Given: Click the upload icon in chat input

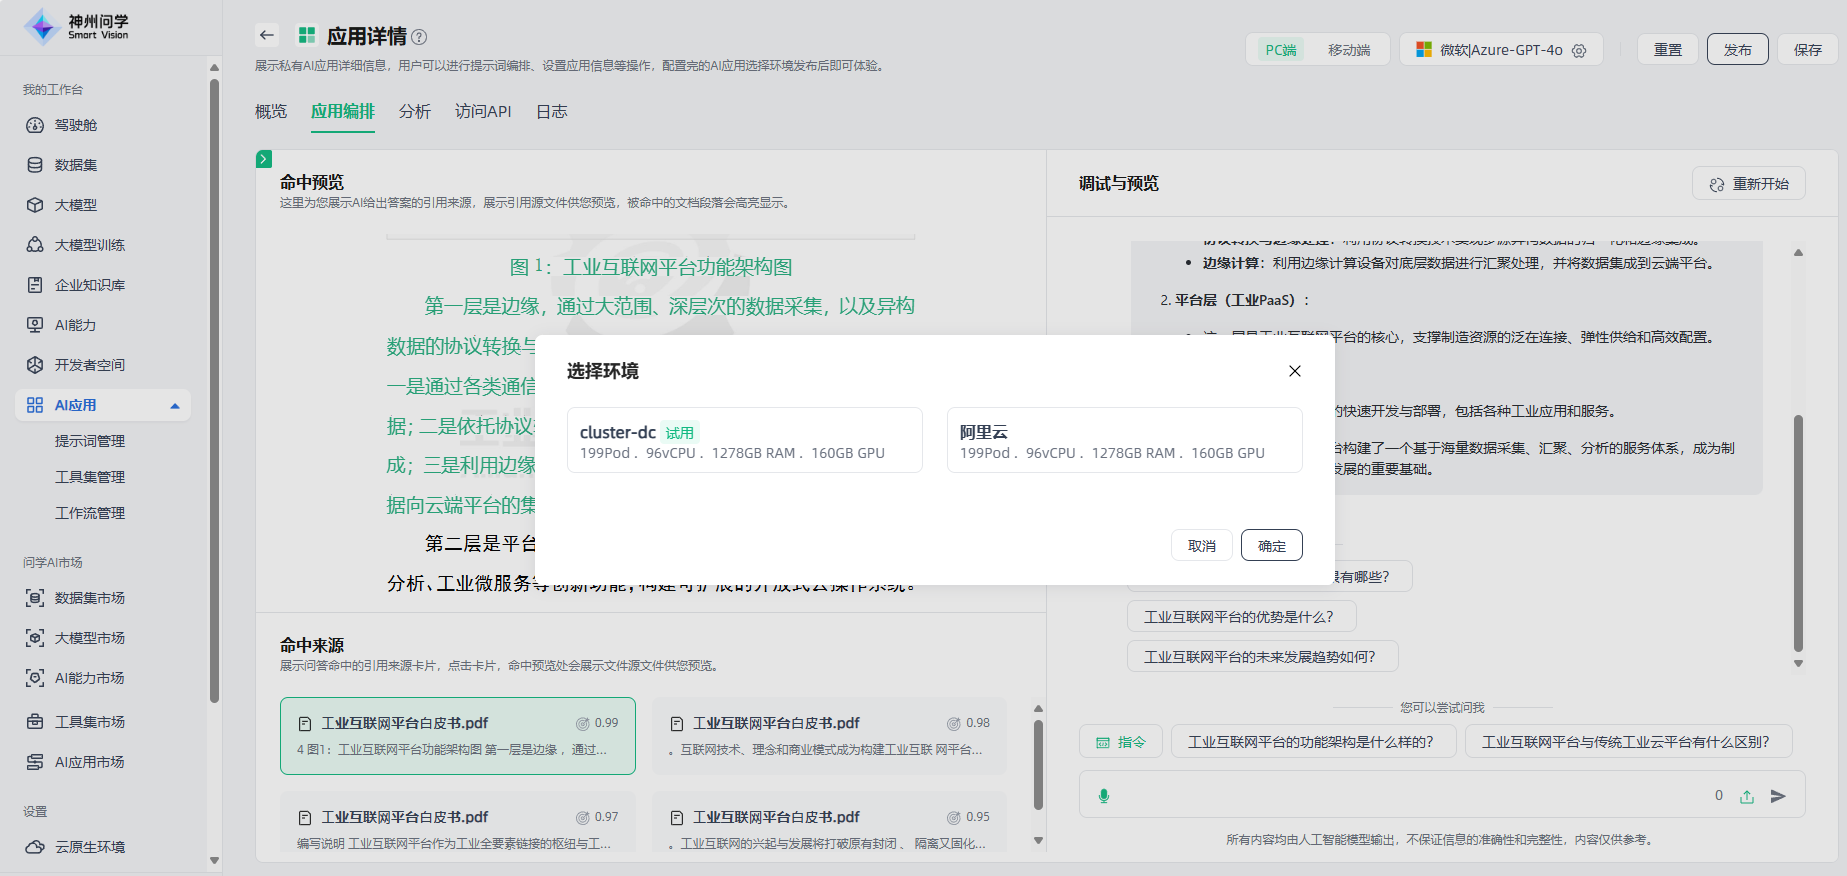Looking at the screenshot, I should pos(1747,797).
